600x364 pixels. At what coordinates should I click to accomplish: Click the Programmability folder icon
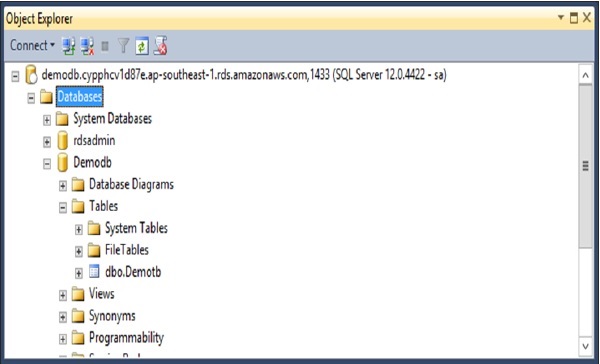pos(78,338)
